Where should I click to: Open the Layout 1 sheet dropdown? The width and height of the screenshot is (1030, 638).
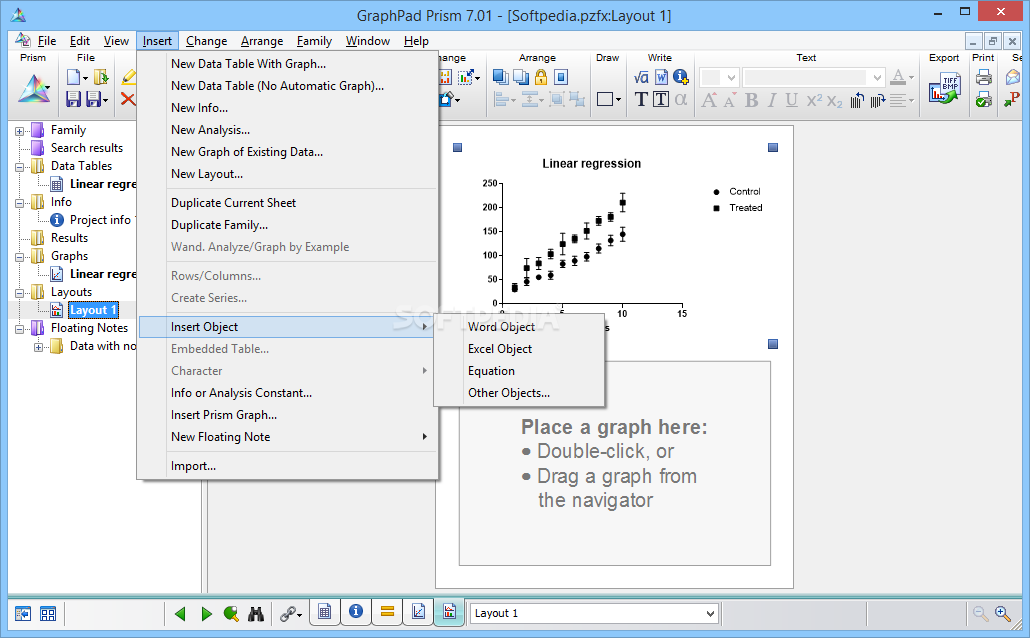[x=710, y=614]
